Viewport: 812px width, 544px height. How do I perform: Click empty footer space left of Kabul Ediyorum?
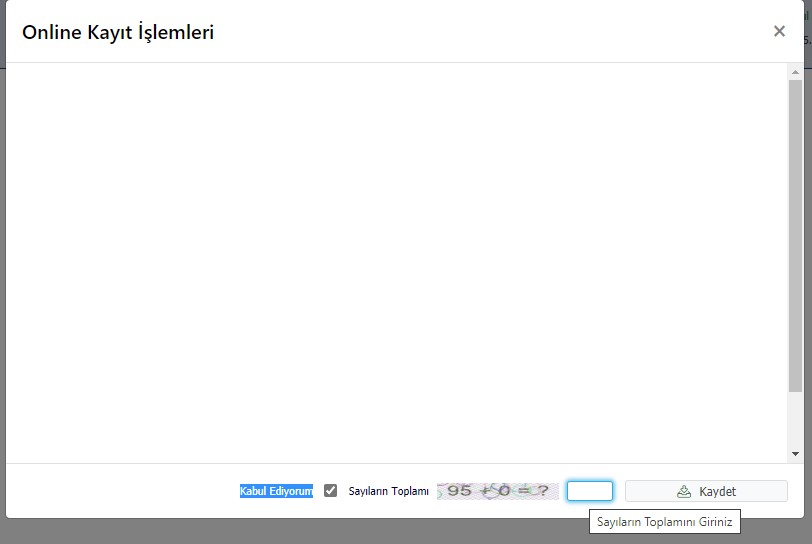120,491
